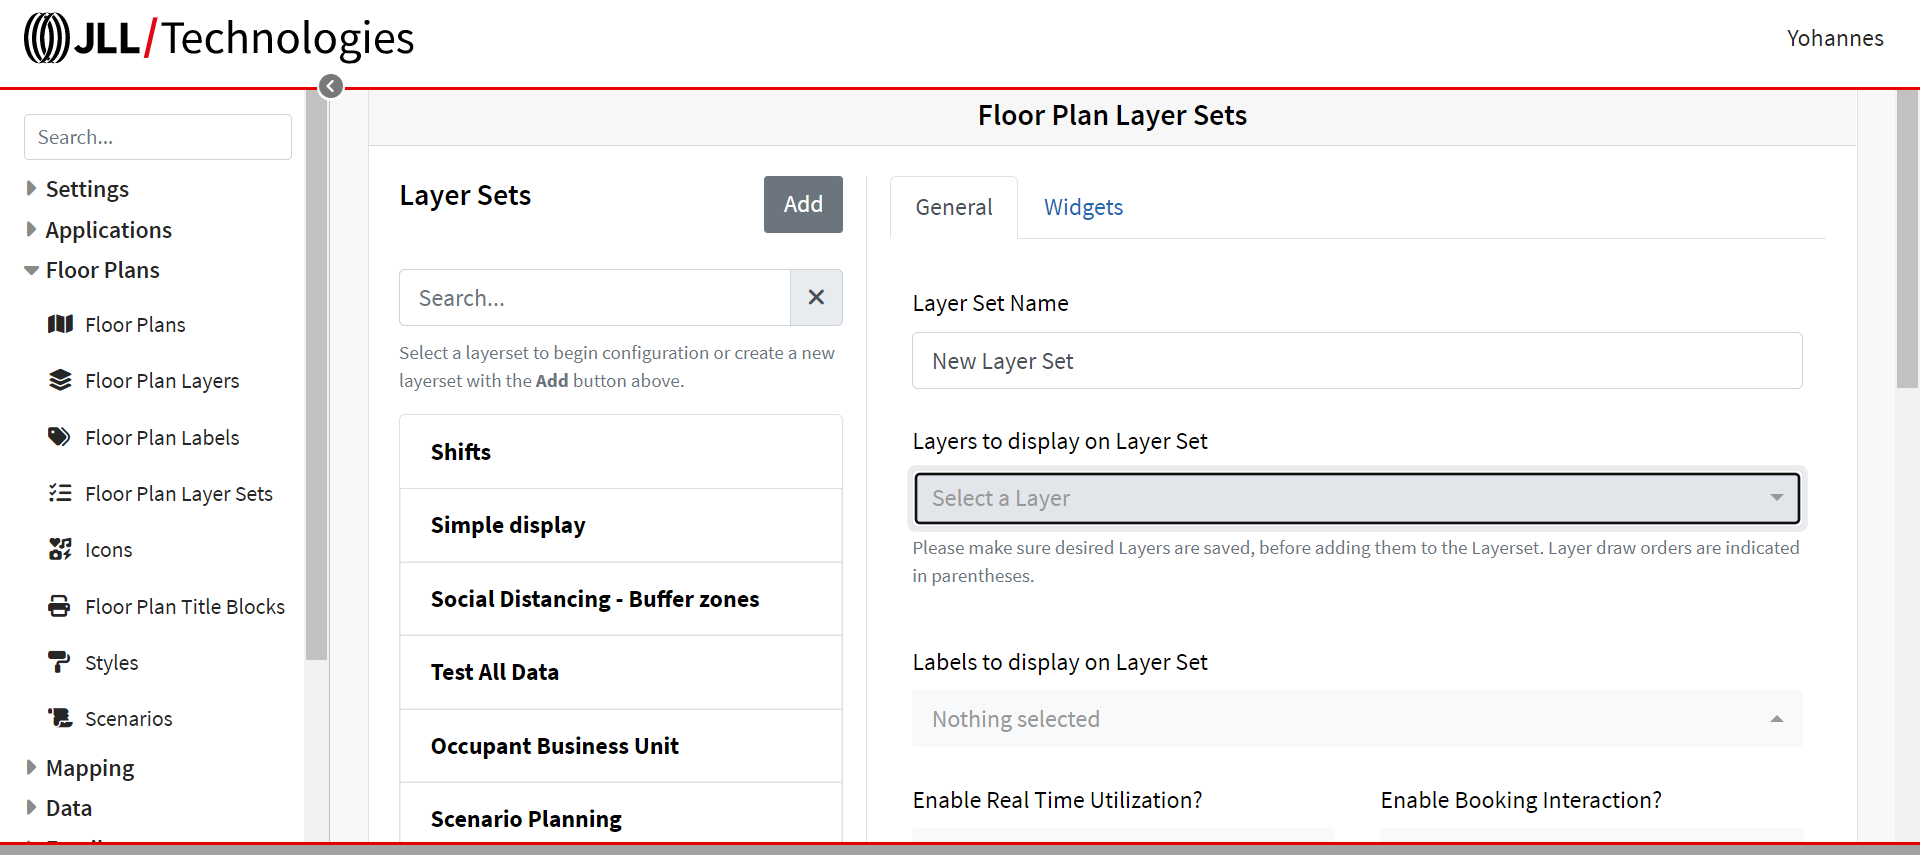The height and width of the screenshot is (855, 1920).
Task: Click the sidebar vertical scrollbar
Action: tap(316, 375)
